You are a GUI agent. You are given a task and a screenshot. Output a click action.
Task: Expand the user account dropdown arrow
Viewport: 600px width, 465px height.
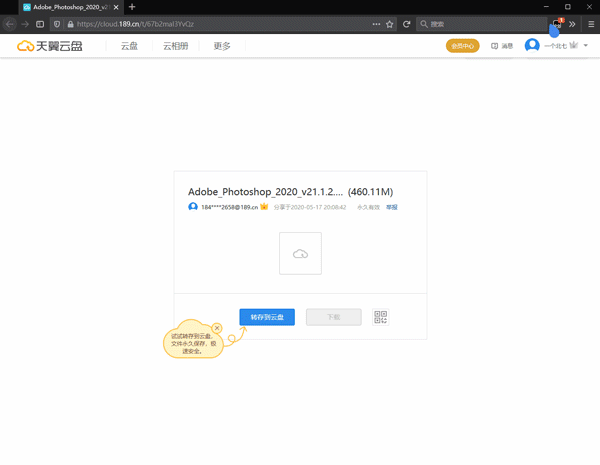[x=586, y=46]
